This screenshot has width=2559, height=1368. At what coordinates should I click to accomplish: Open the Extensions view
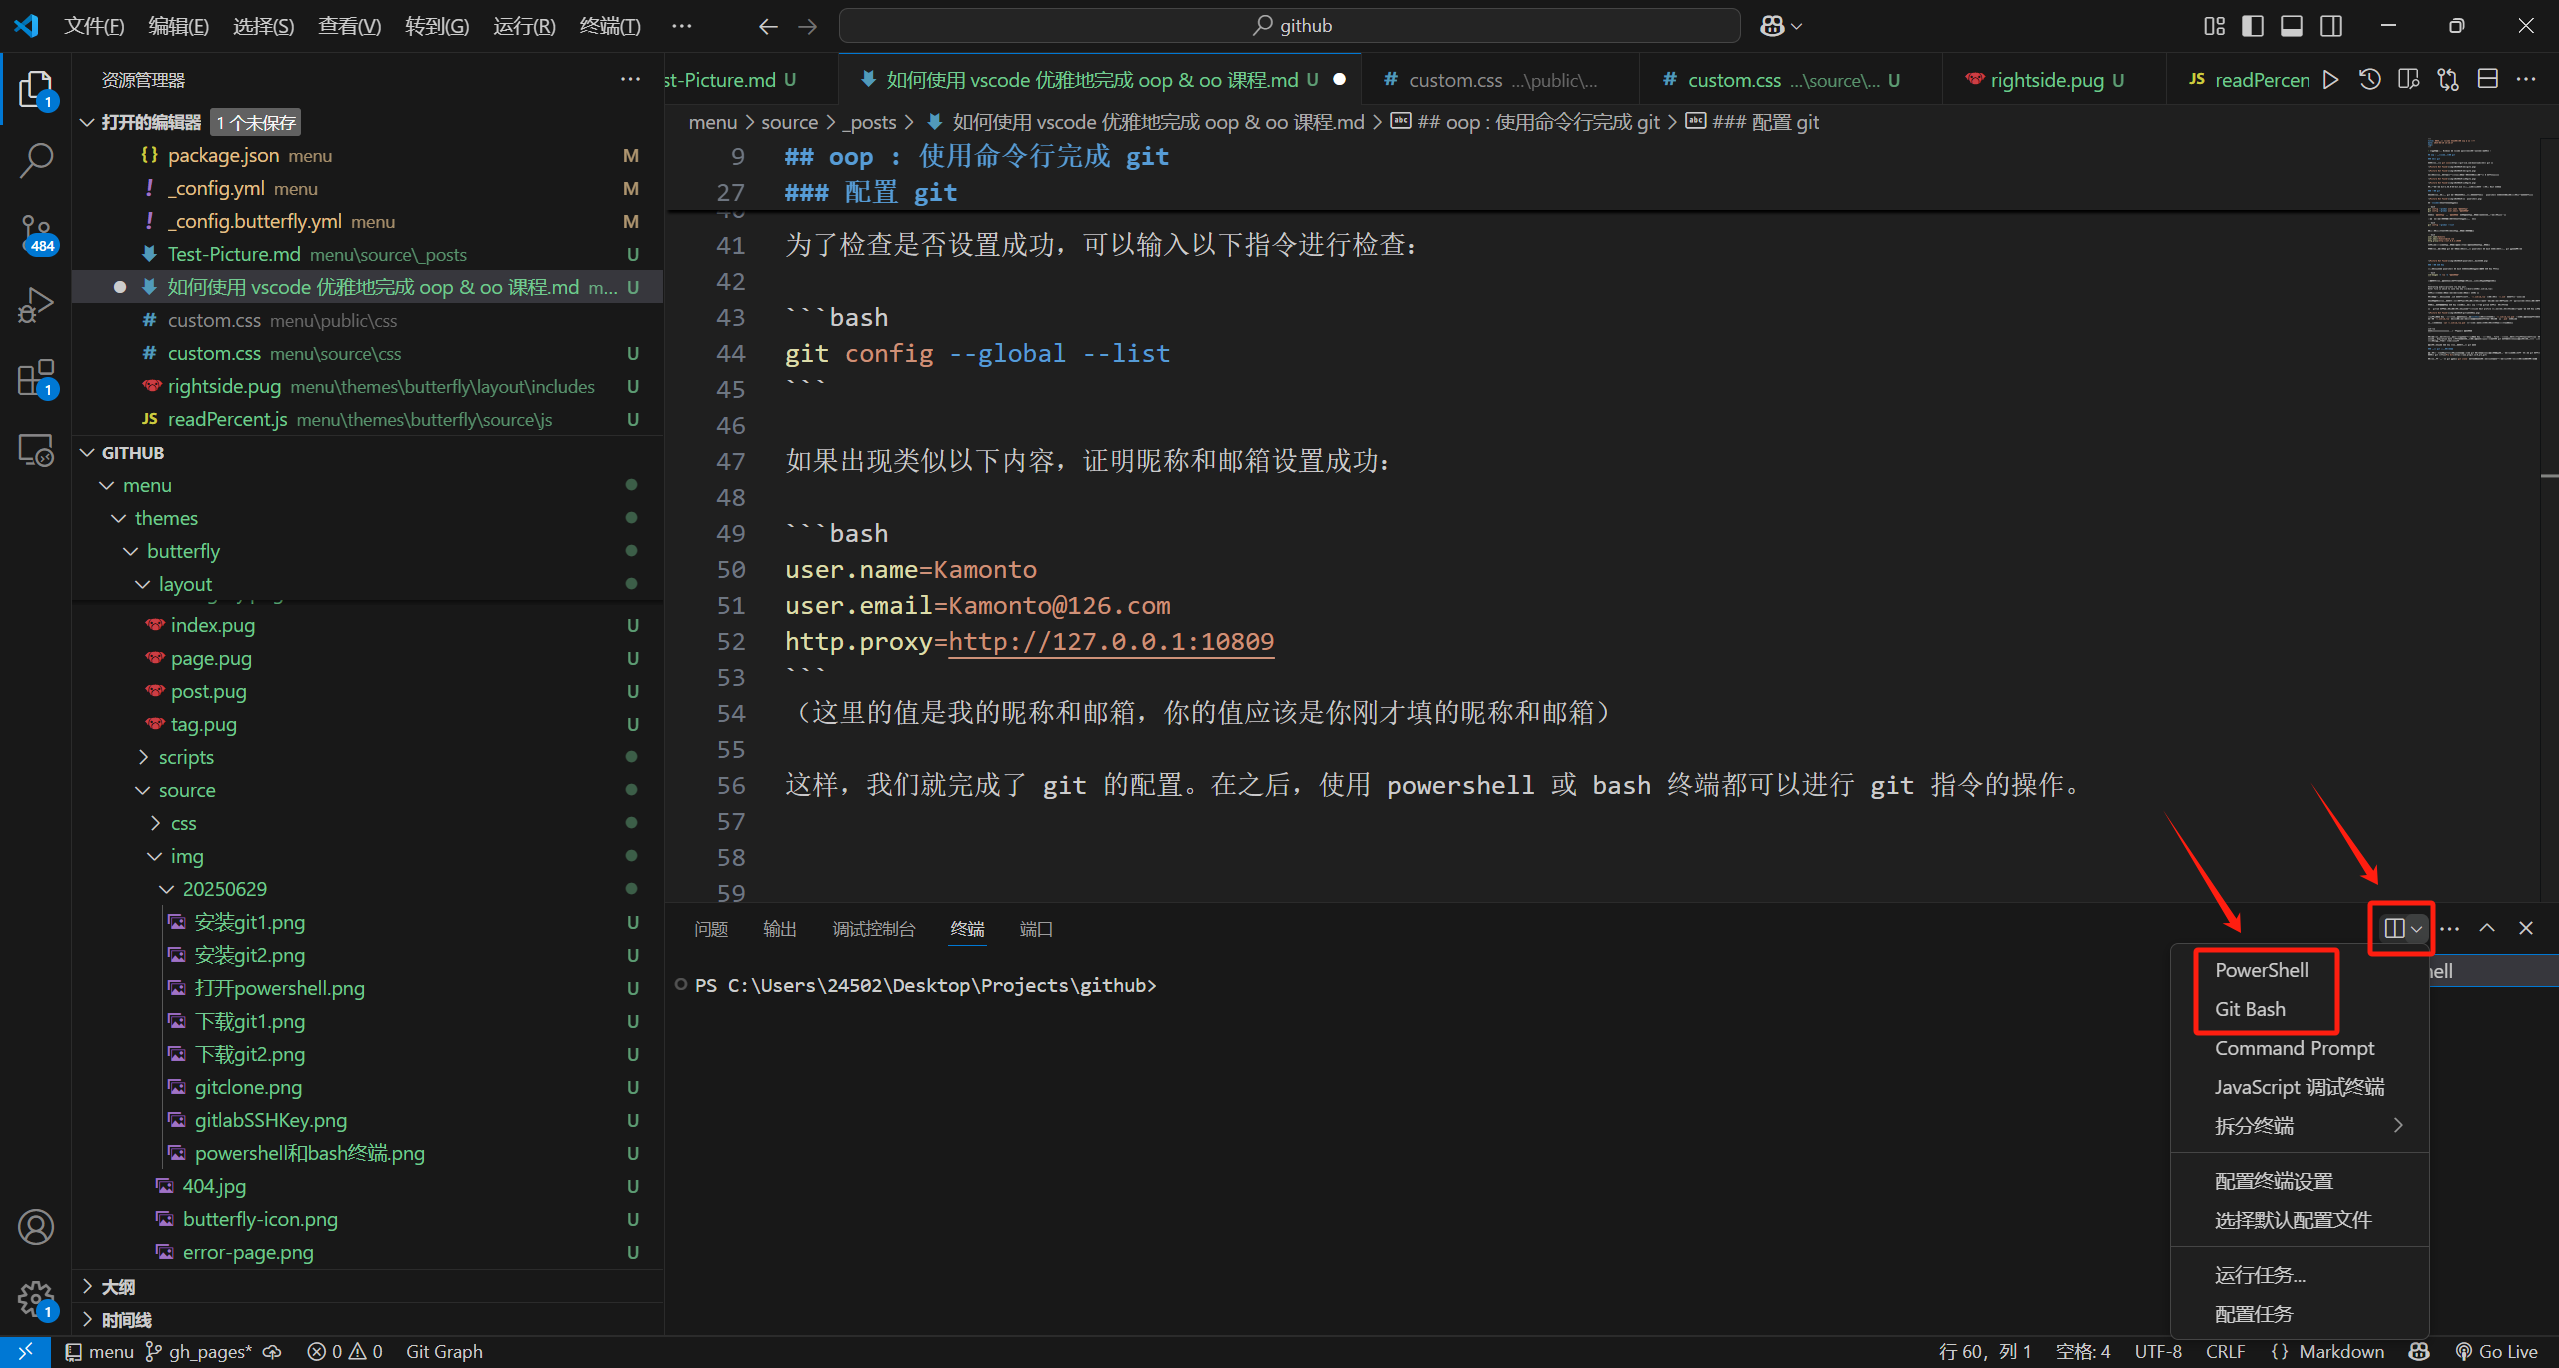36,378
